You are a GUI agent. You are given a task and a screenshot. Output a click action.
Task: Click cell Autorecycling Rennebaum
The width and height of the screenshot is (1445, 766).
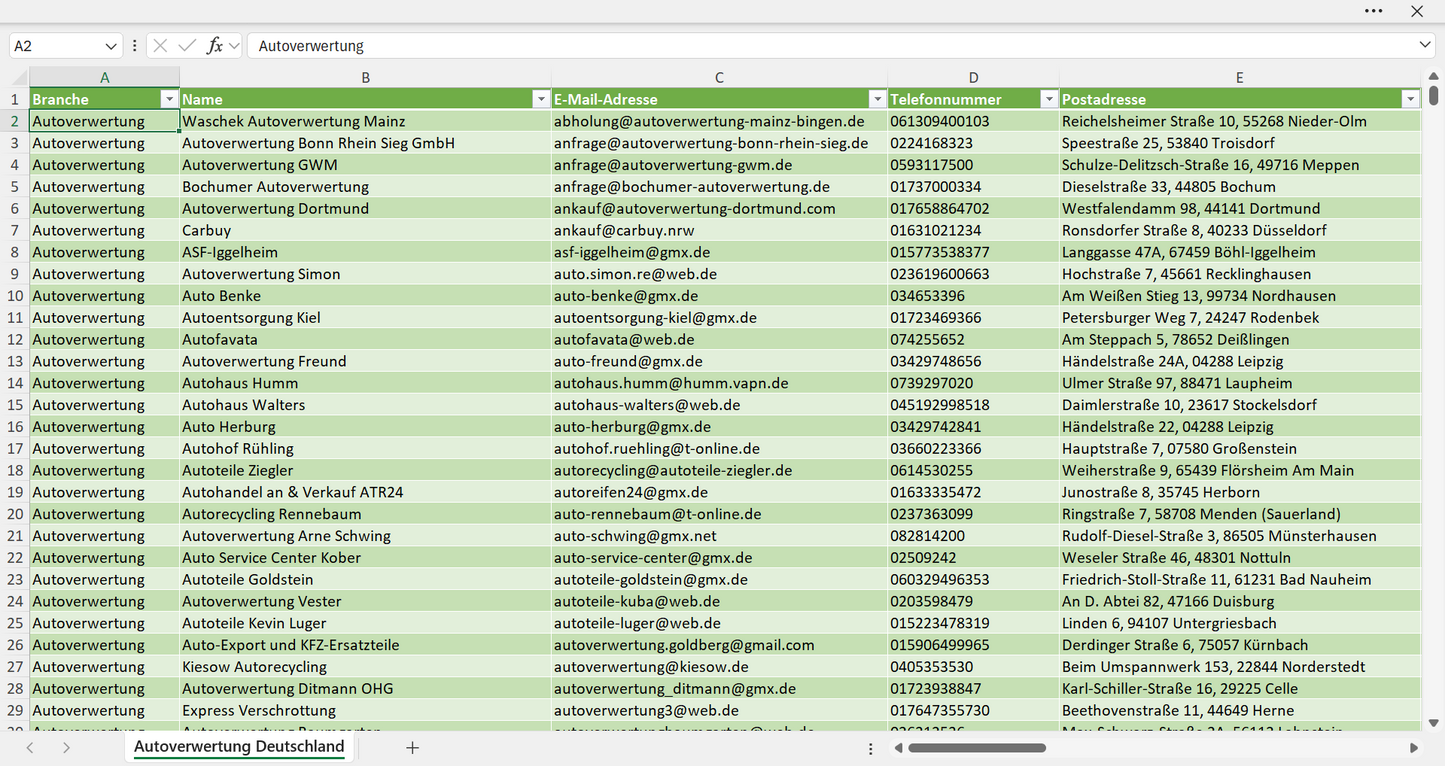(x=366, y=514)
